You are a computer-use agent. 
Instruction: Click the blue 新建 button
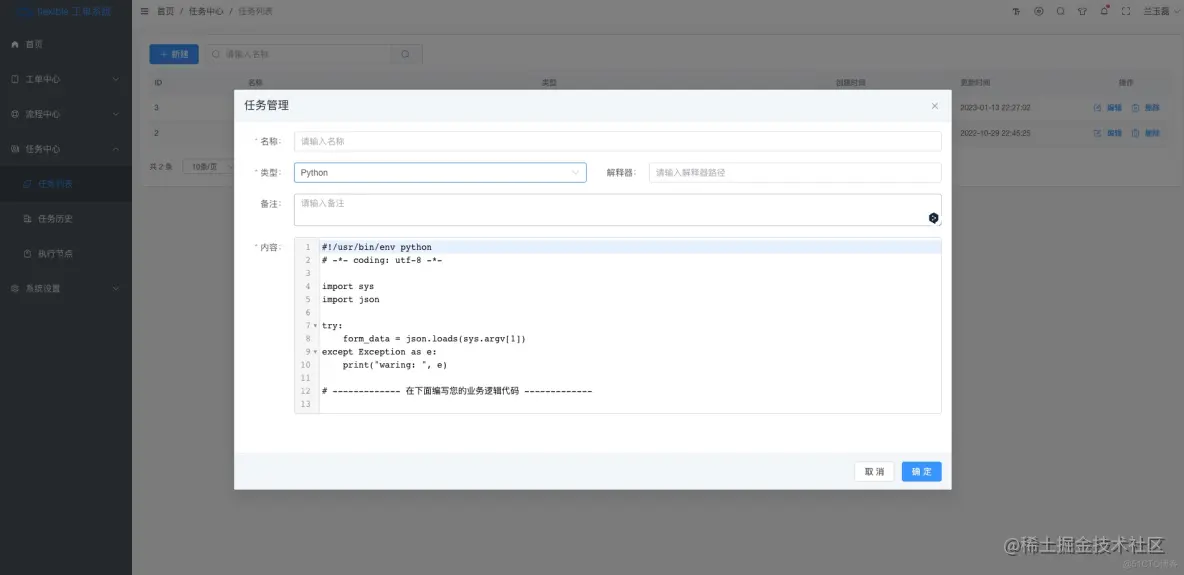click(x=174, y=54)
